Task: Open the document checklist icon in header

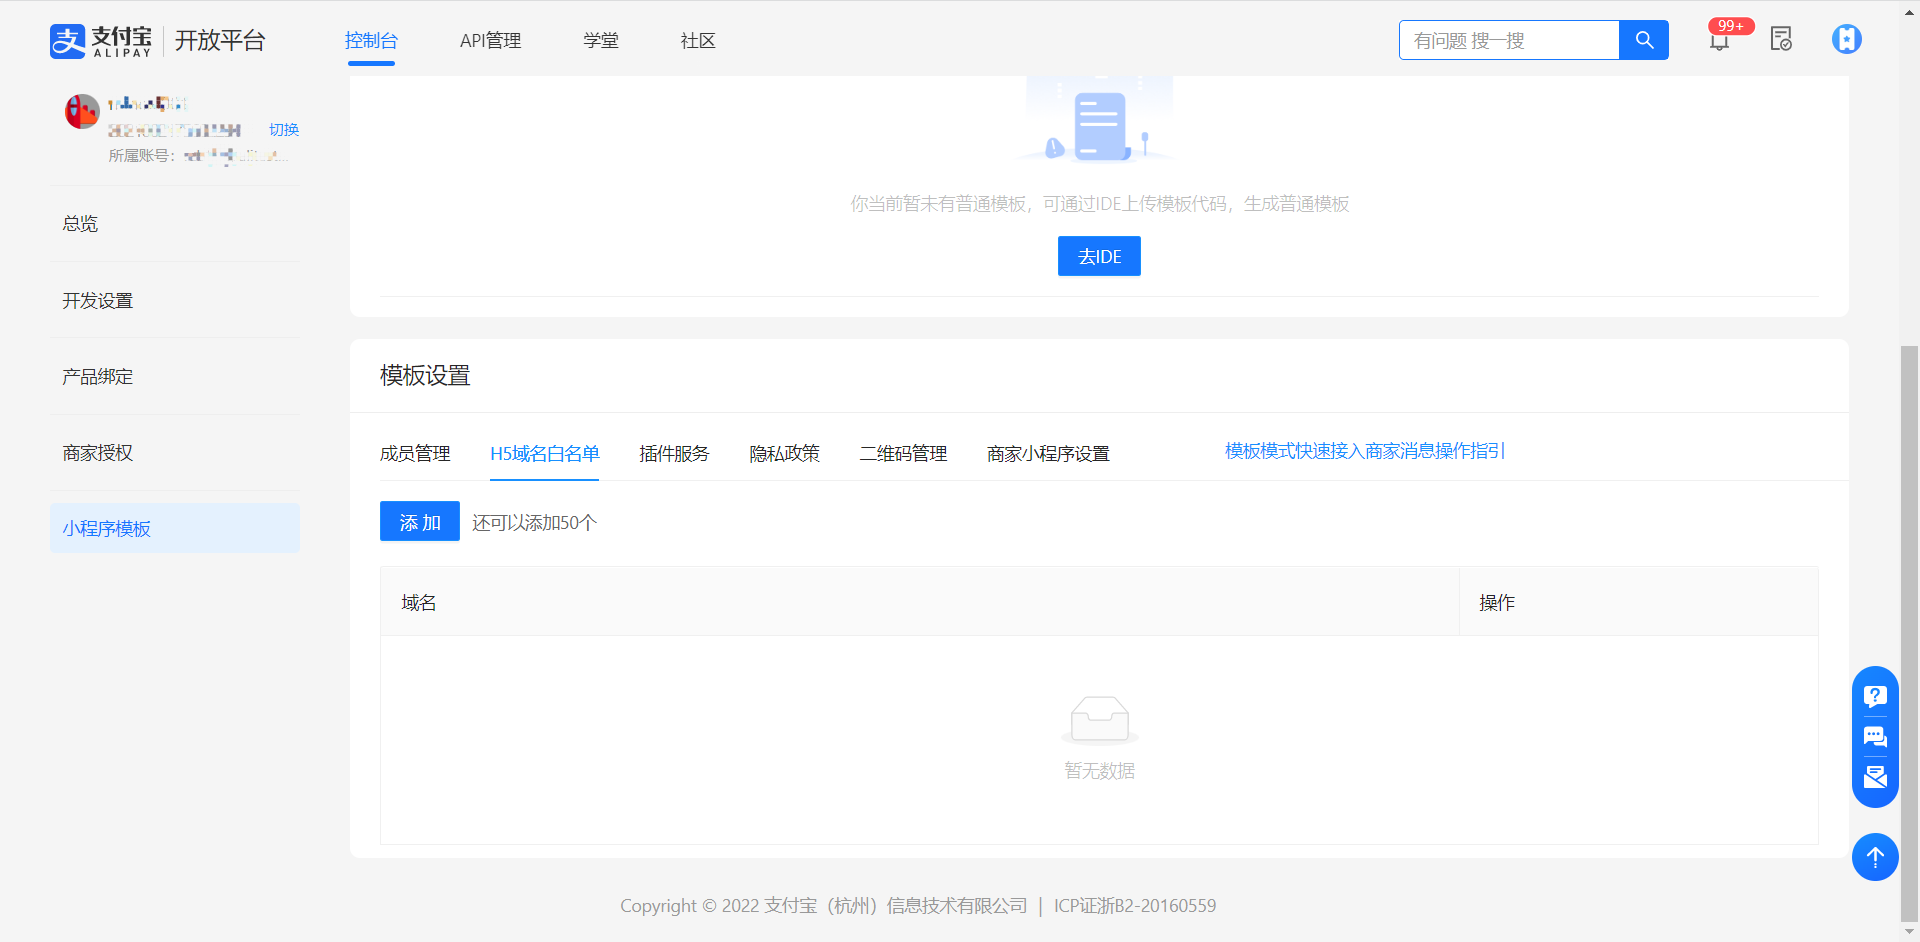Action: pyautogui.click(x=1781, y=40)
